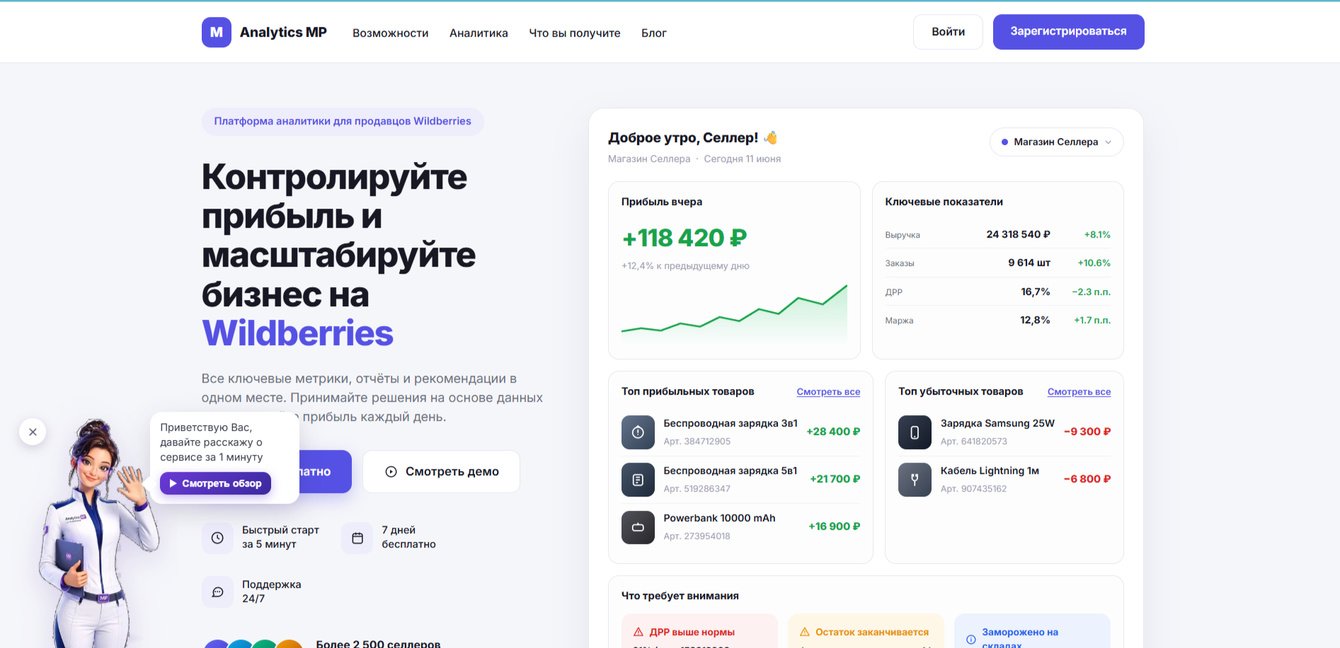
Task: Click the warning icon on ДРР выше нормы
Action: 638,632
